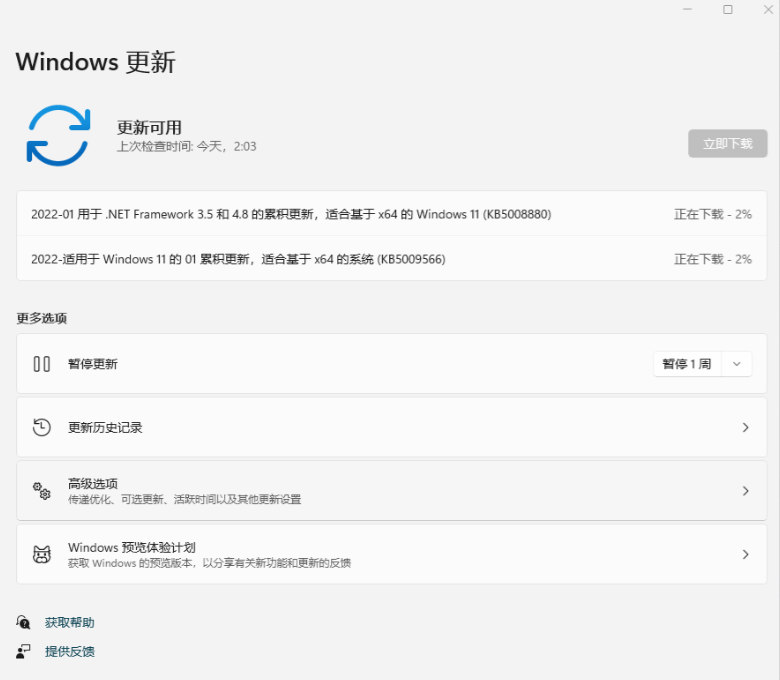
Task: Click the Windows 预览体验计划 title
Action: [x=132, y=547]
